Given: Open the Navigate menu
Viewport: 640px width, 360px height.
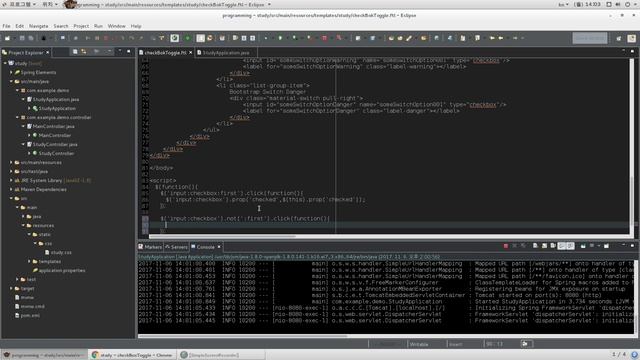Looking at the screenshot, I should pos(38,26).
